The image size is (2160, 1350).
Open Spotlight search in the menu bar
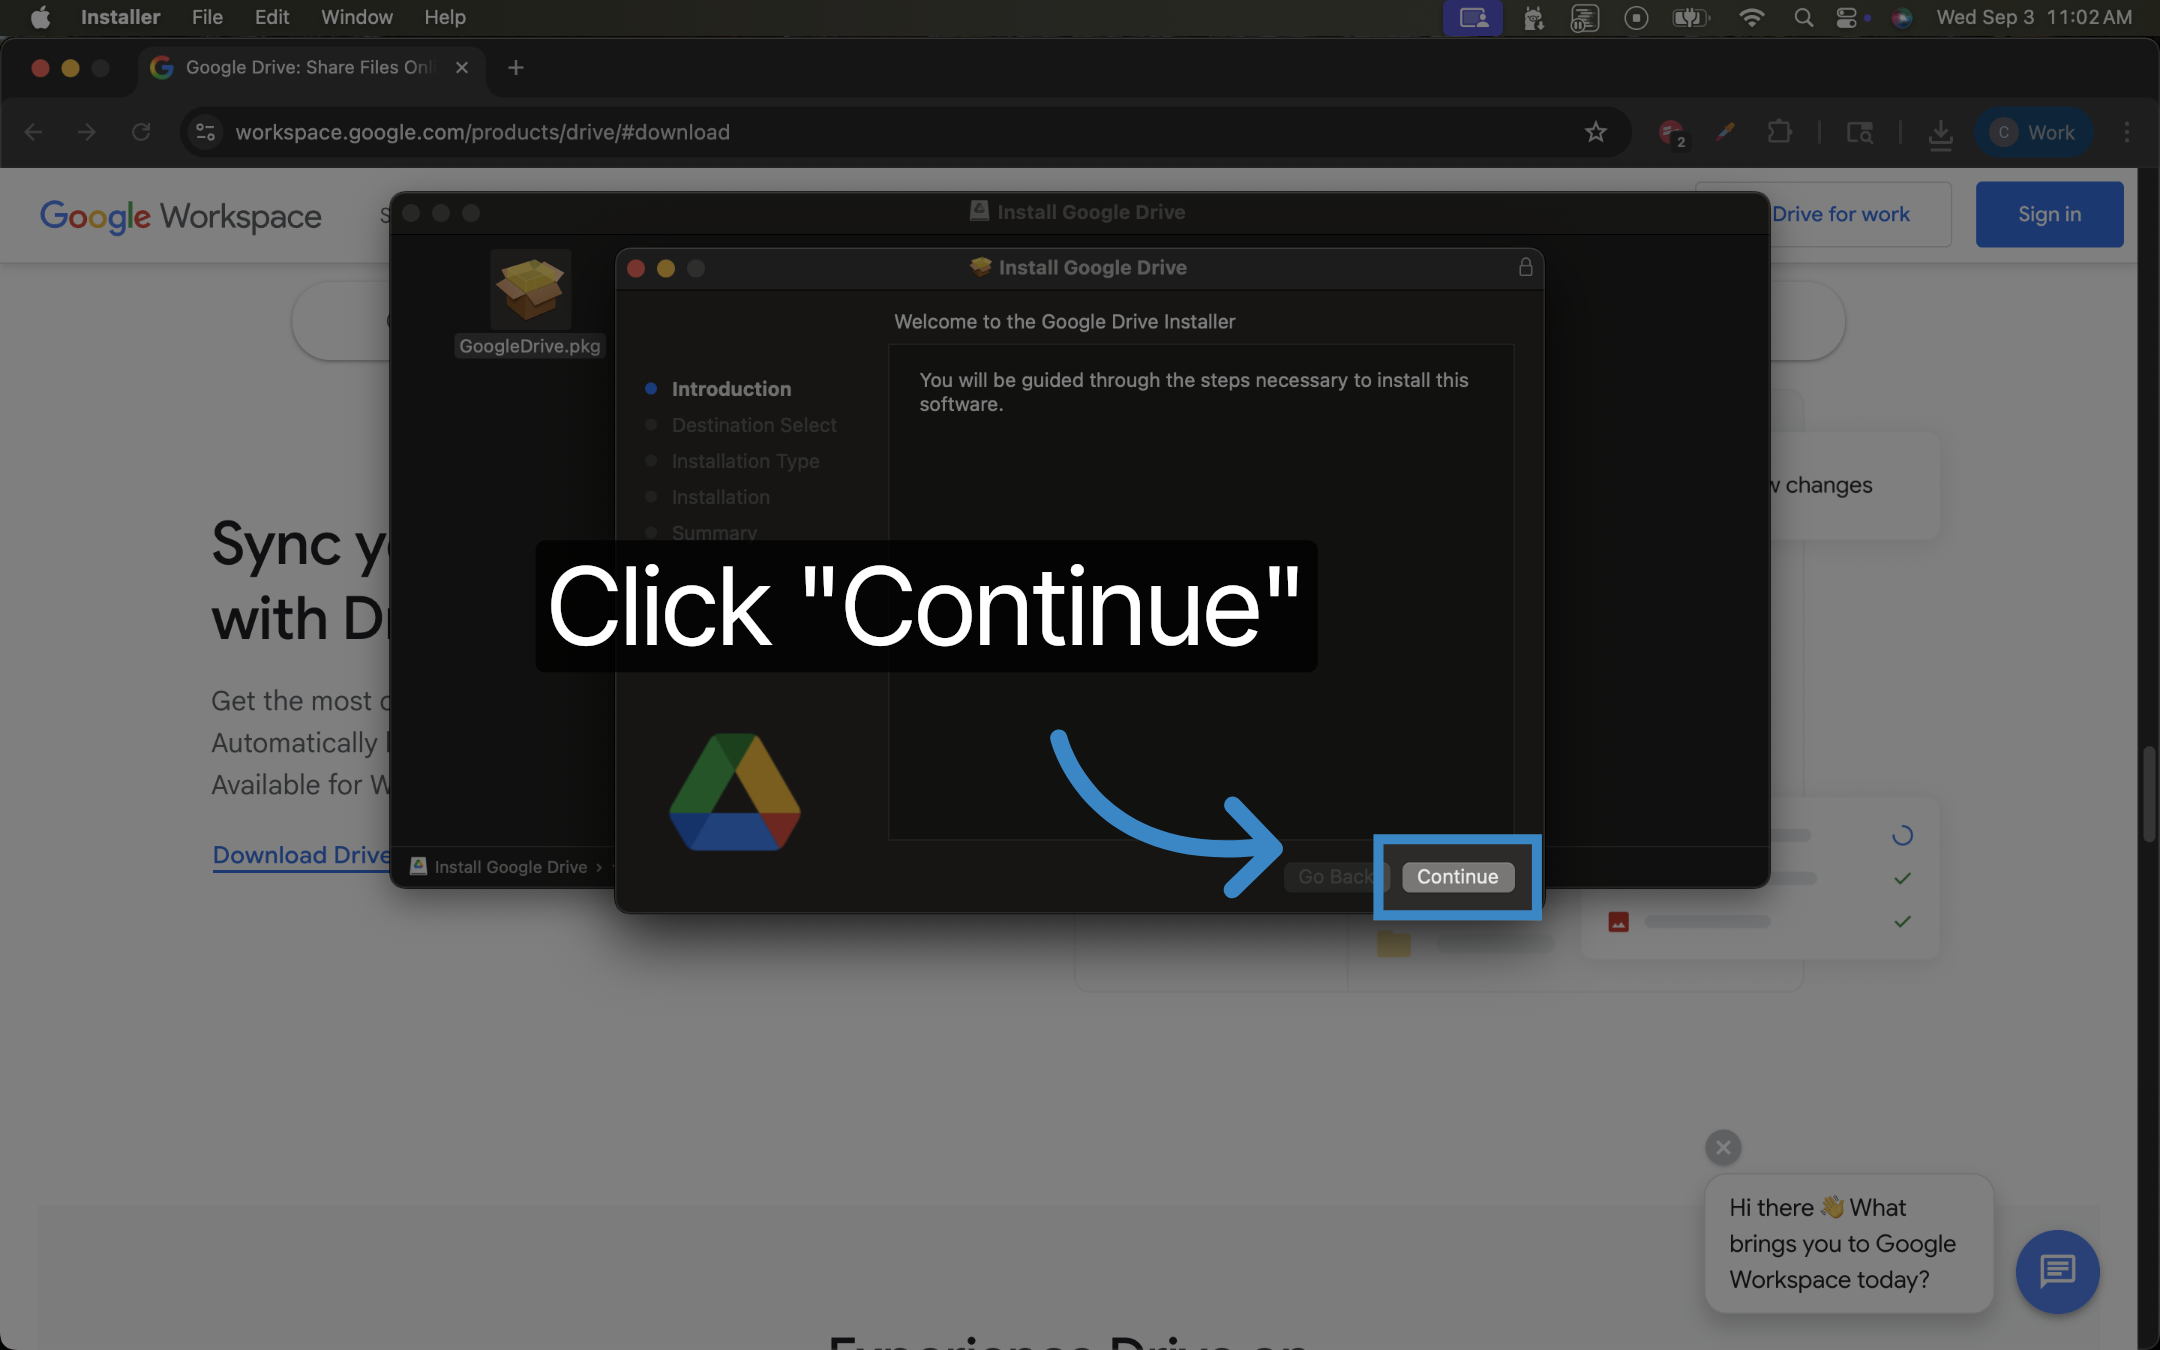click(1803, 17)
